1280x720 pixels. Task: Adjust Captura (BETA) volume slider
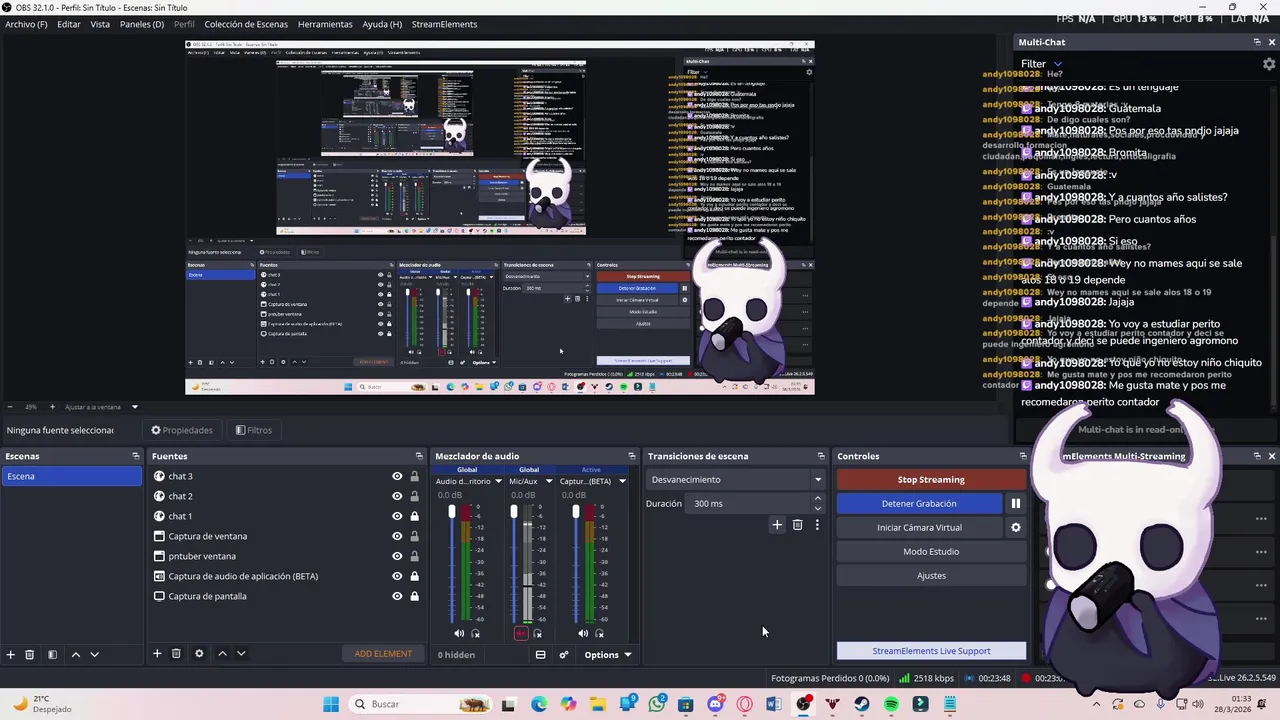tap(576, 562)
